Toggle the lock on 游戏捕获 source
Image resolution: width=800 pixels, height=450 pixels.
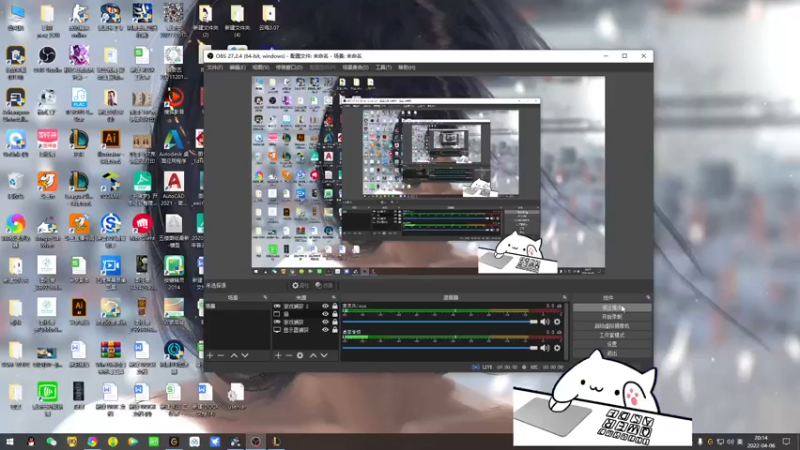(x=335, y=322)
